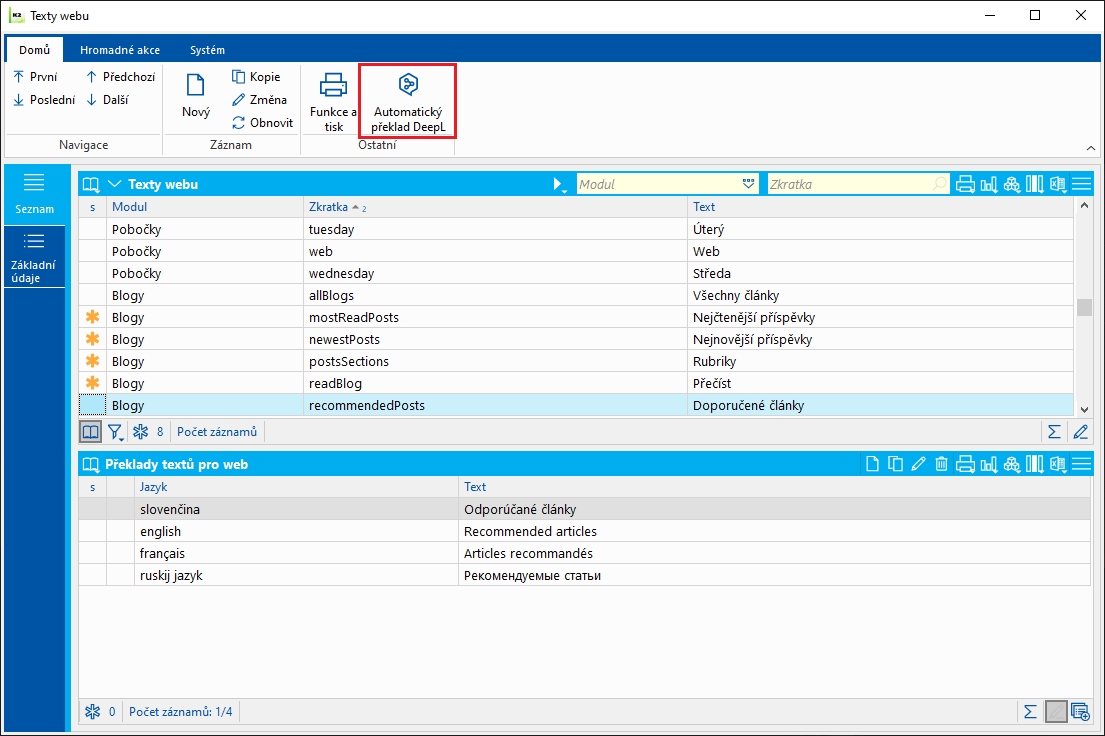This screenshot has width=1105, height=736.
Task: Create a record with the Nový icon
Action: coord(196,97)
